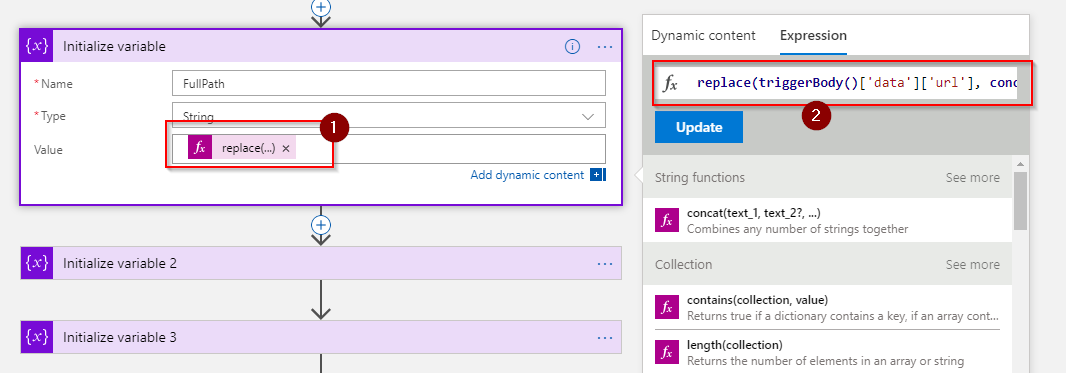1066x373 pixels.
Task: Click the variable icon of Initialize variable 3
Action: (37, 337)
